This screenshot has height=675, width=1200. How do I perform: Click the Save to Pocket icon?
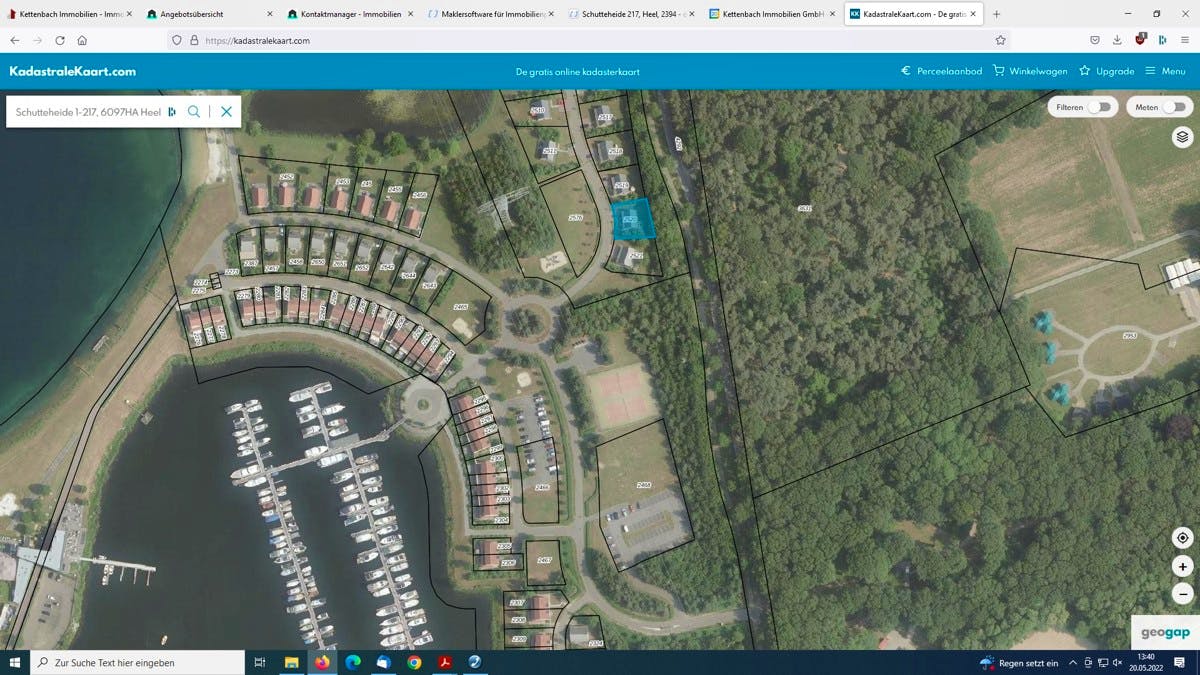click(1095, 40)
